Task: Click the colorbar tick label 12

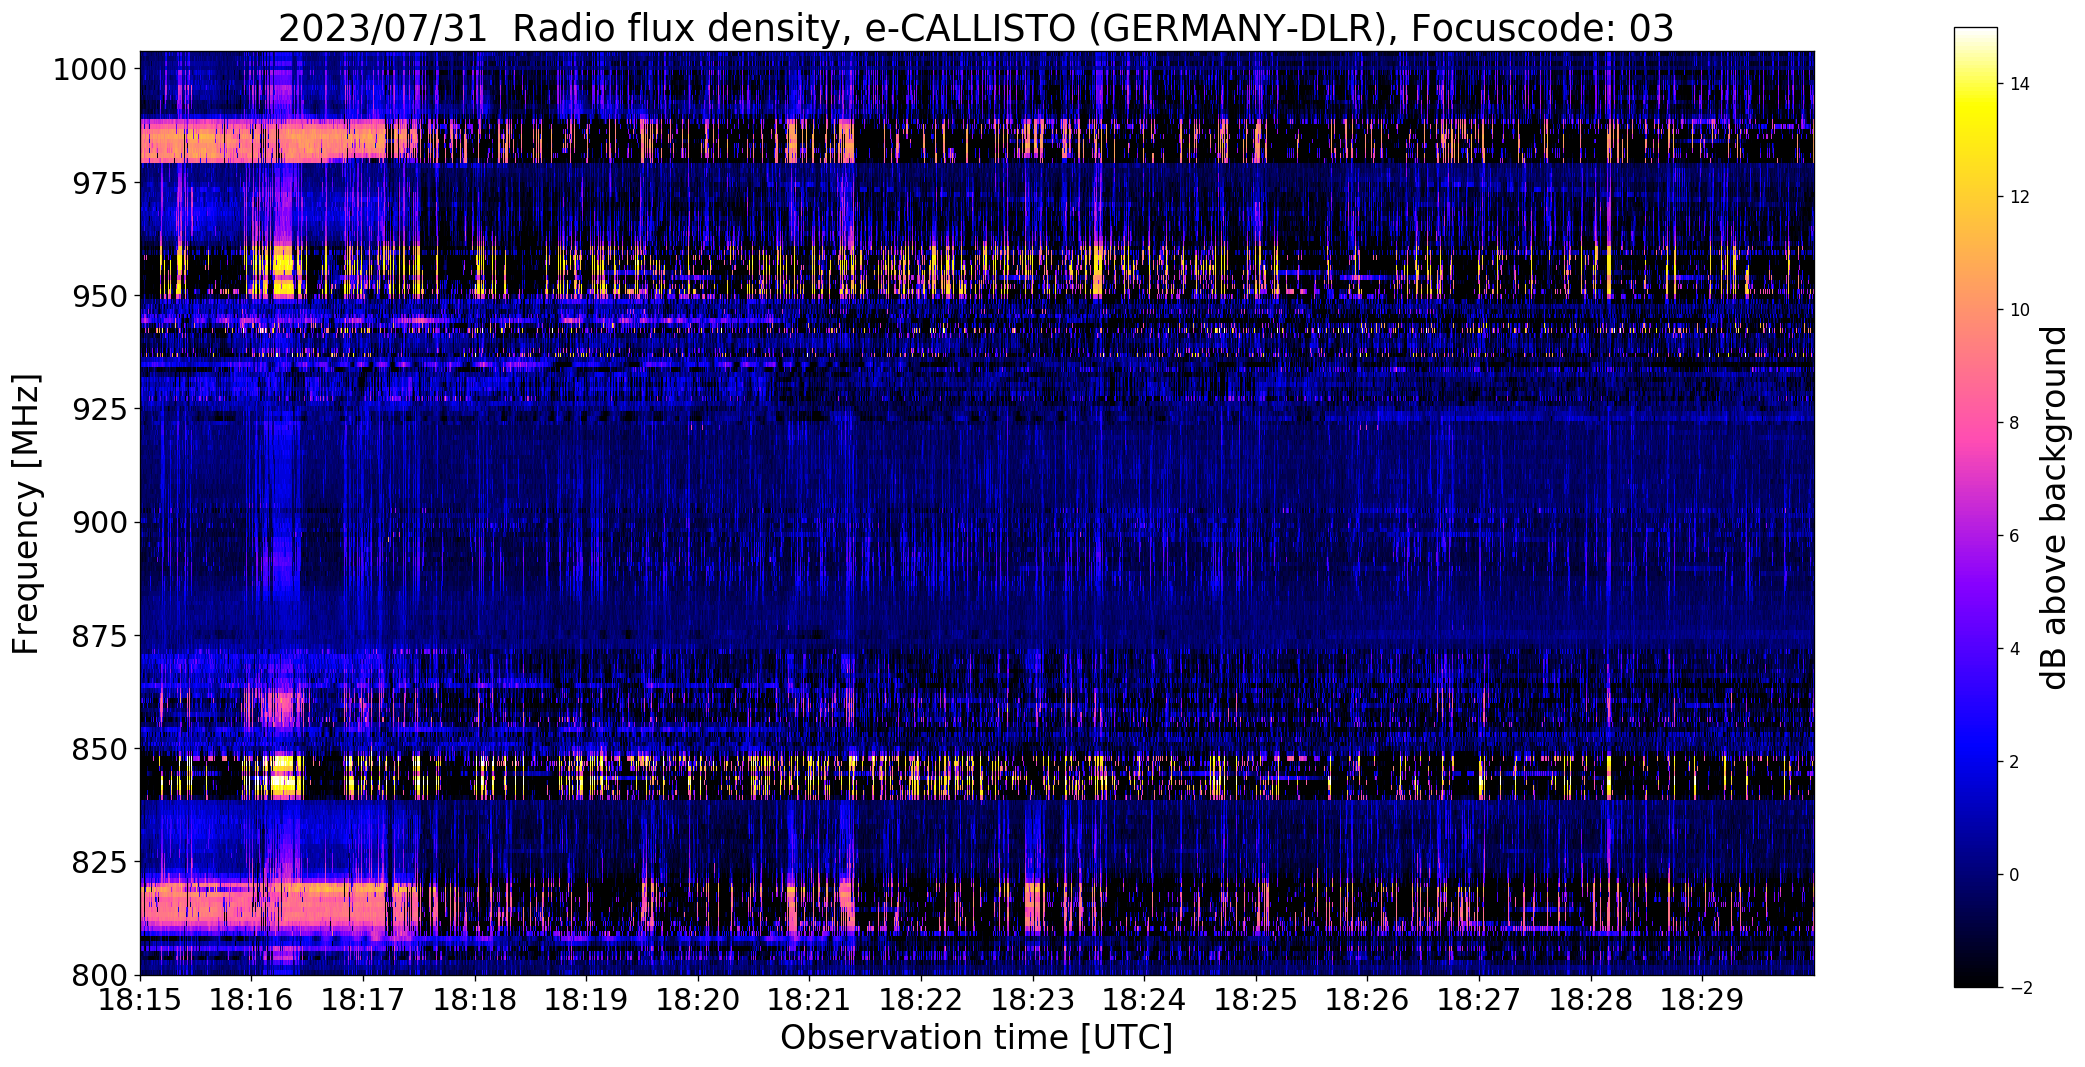Action: tap(2020, 197)
